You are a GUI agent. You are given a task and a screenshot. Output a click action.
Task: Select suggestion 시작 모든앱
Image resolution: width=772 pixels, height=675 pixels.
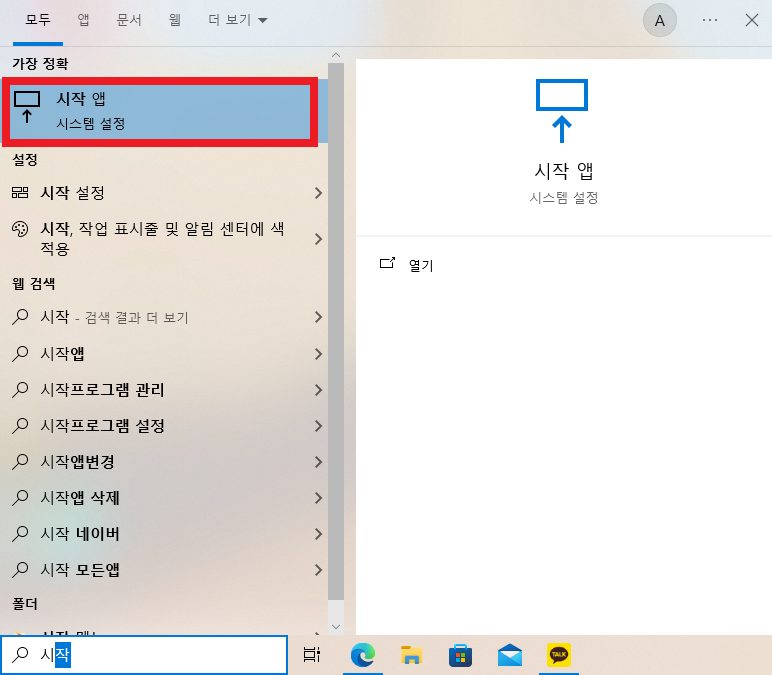(x=164, y=569)
